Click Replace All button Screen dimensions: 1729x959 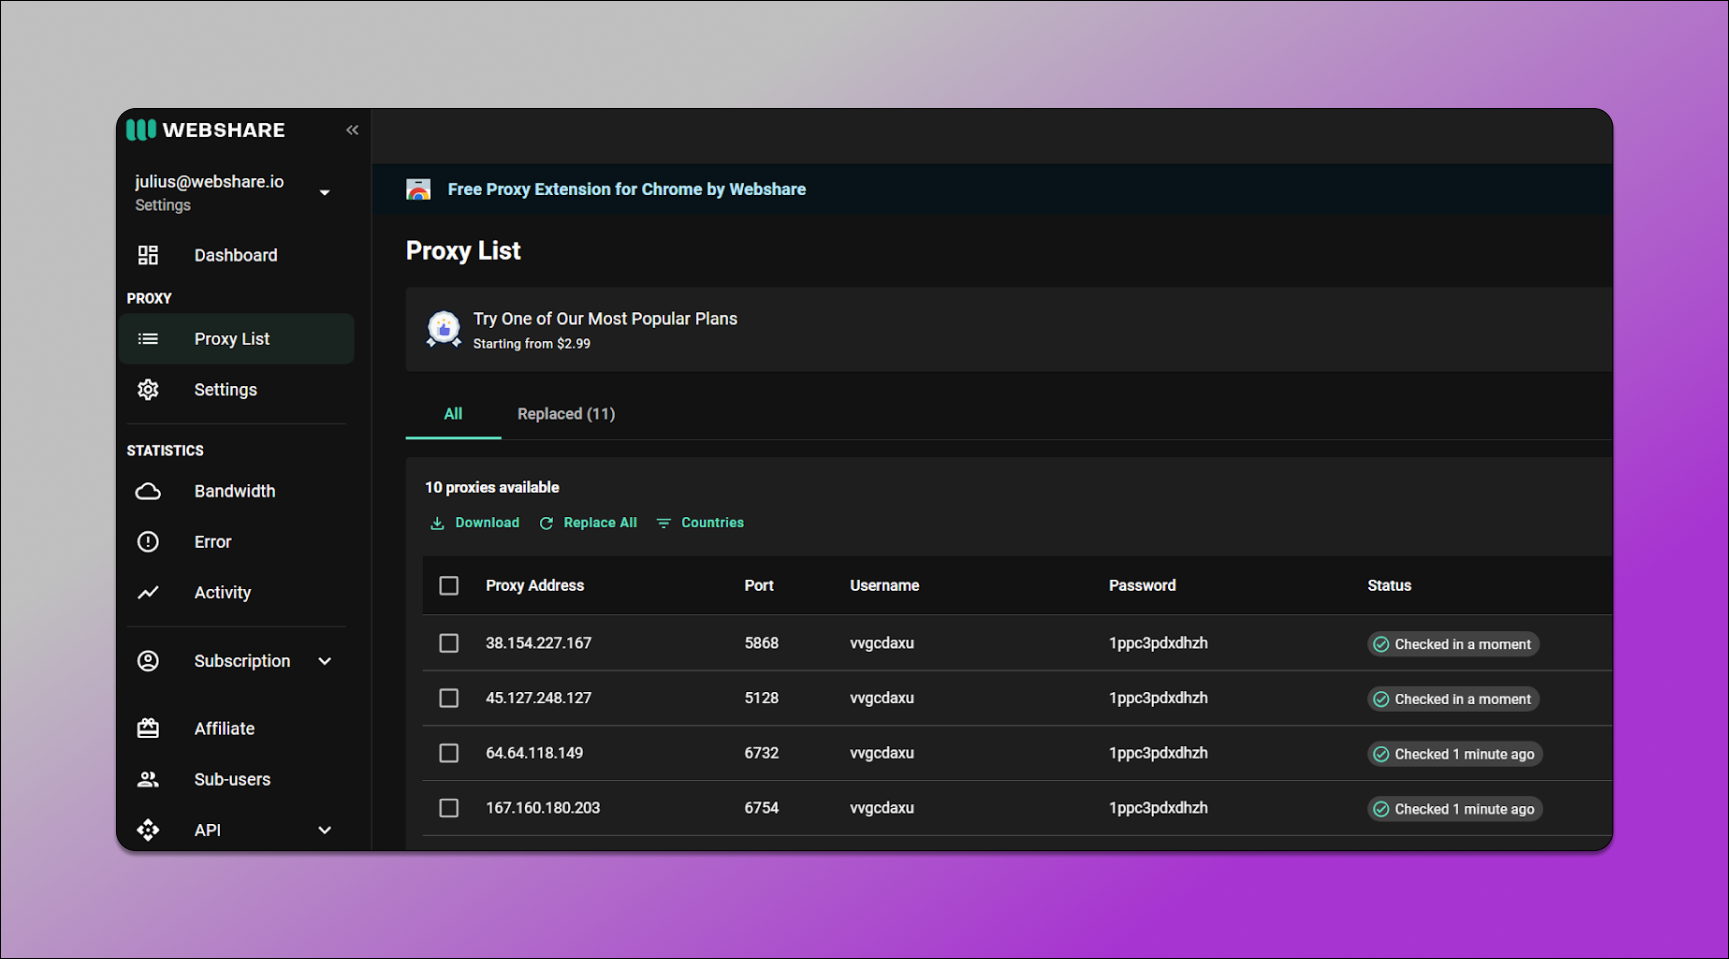[x=588, y=523]
